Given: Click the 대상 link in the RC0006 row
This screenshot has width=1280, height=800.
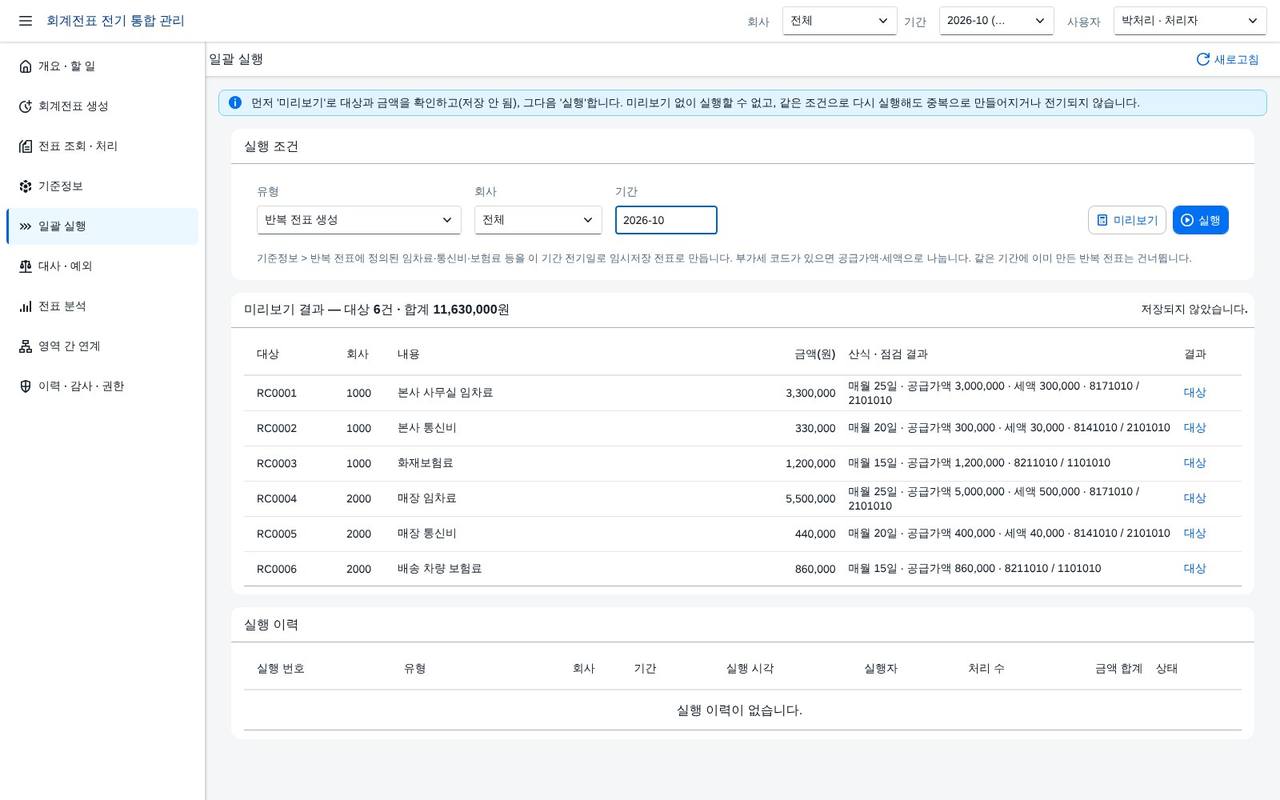Looking at the screenshot, I should point(1195,568).
